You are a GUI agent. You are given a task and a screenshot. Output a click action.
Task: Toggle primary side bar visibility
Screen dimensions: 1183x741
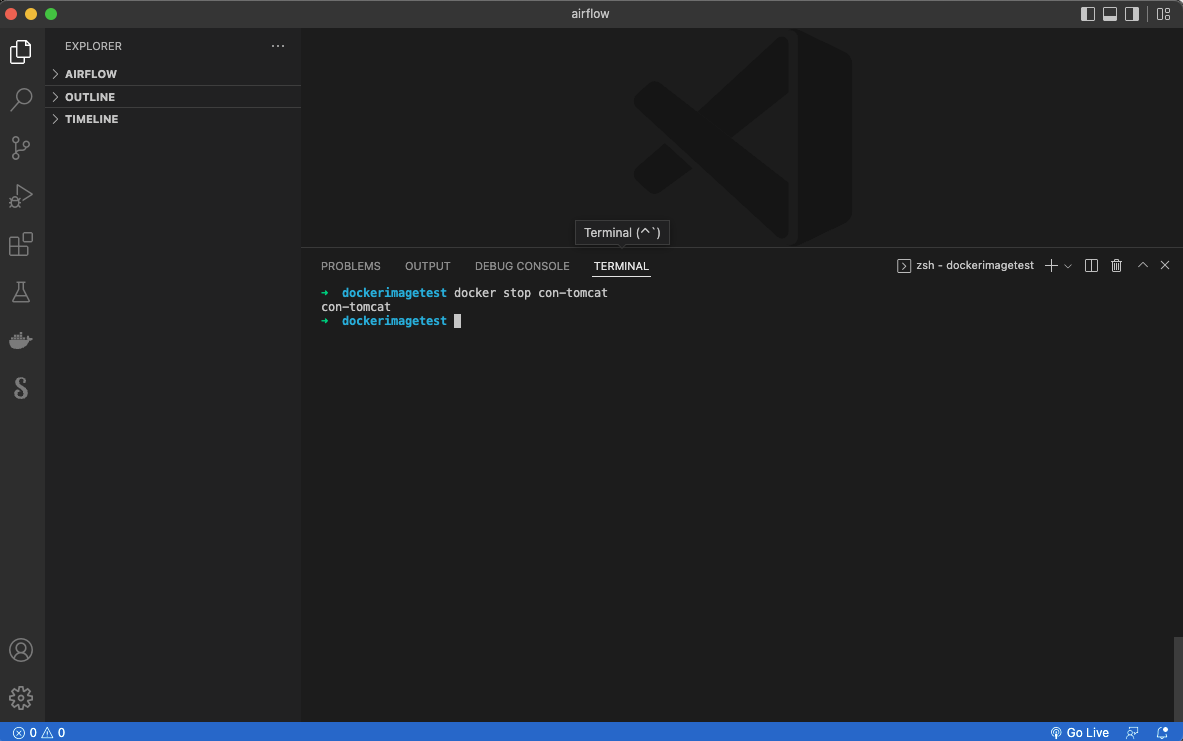coord(1088,14)
